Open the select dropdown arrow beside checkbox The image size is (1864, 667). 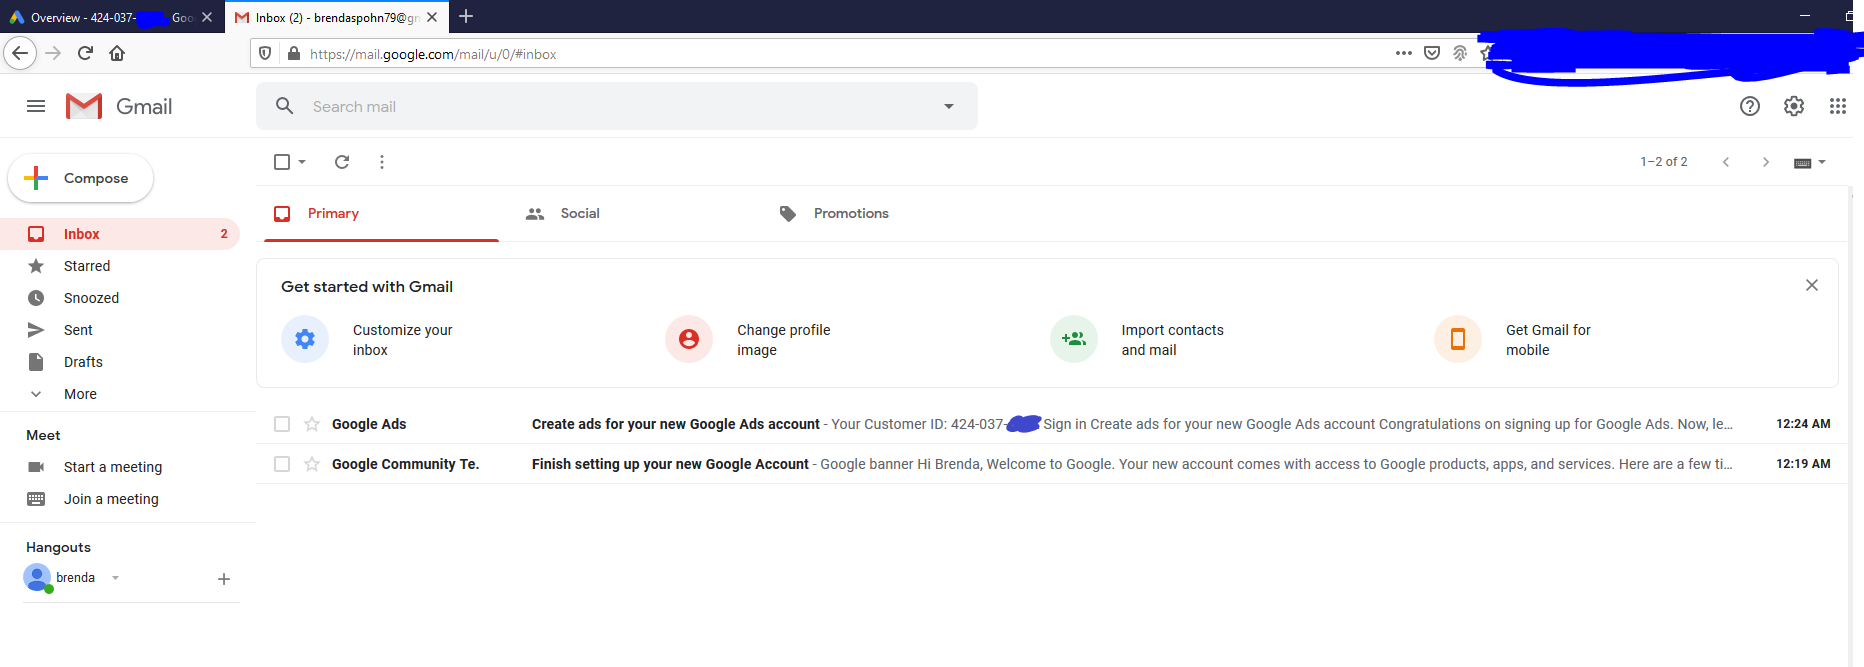(x=302, y=162)
